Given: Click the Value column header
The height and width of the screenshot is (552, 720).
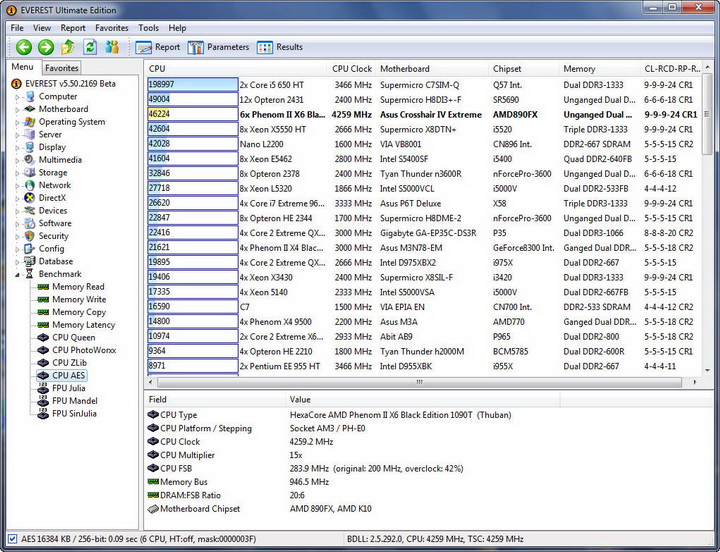Looking at the screenshot, I should 423,400.
